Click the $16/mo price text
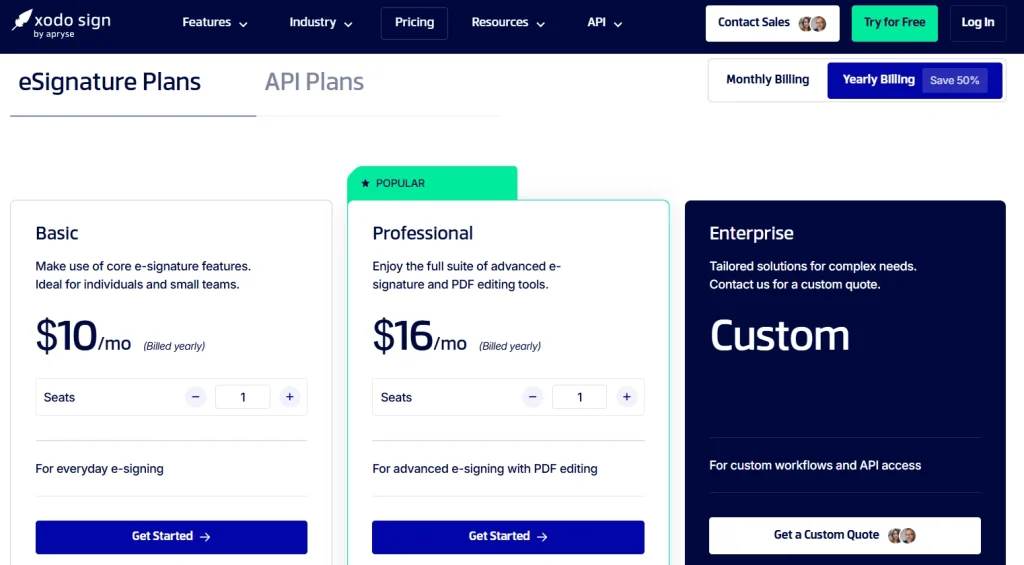The height and width of the screenshot is (565, 1024). pyautogui.click(x=419, y=336)
